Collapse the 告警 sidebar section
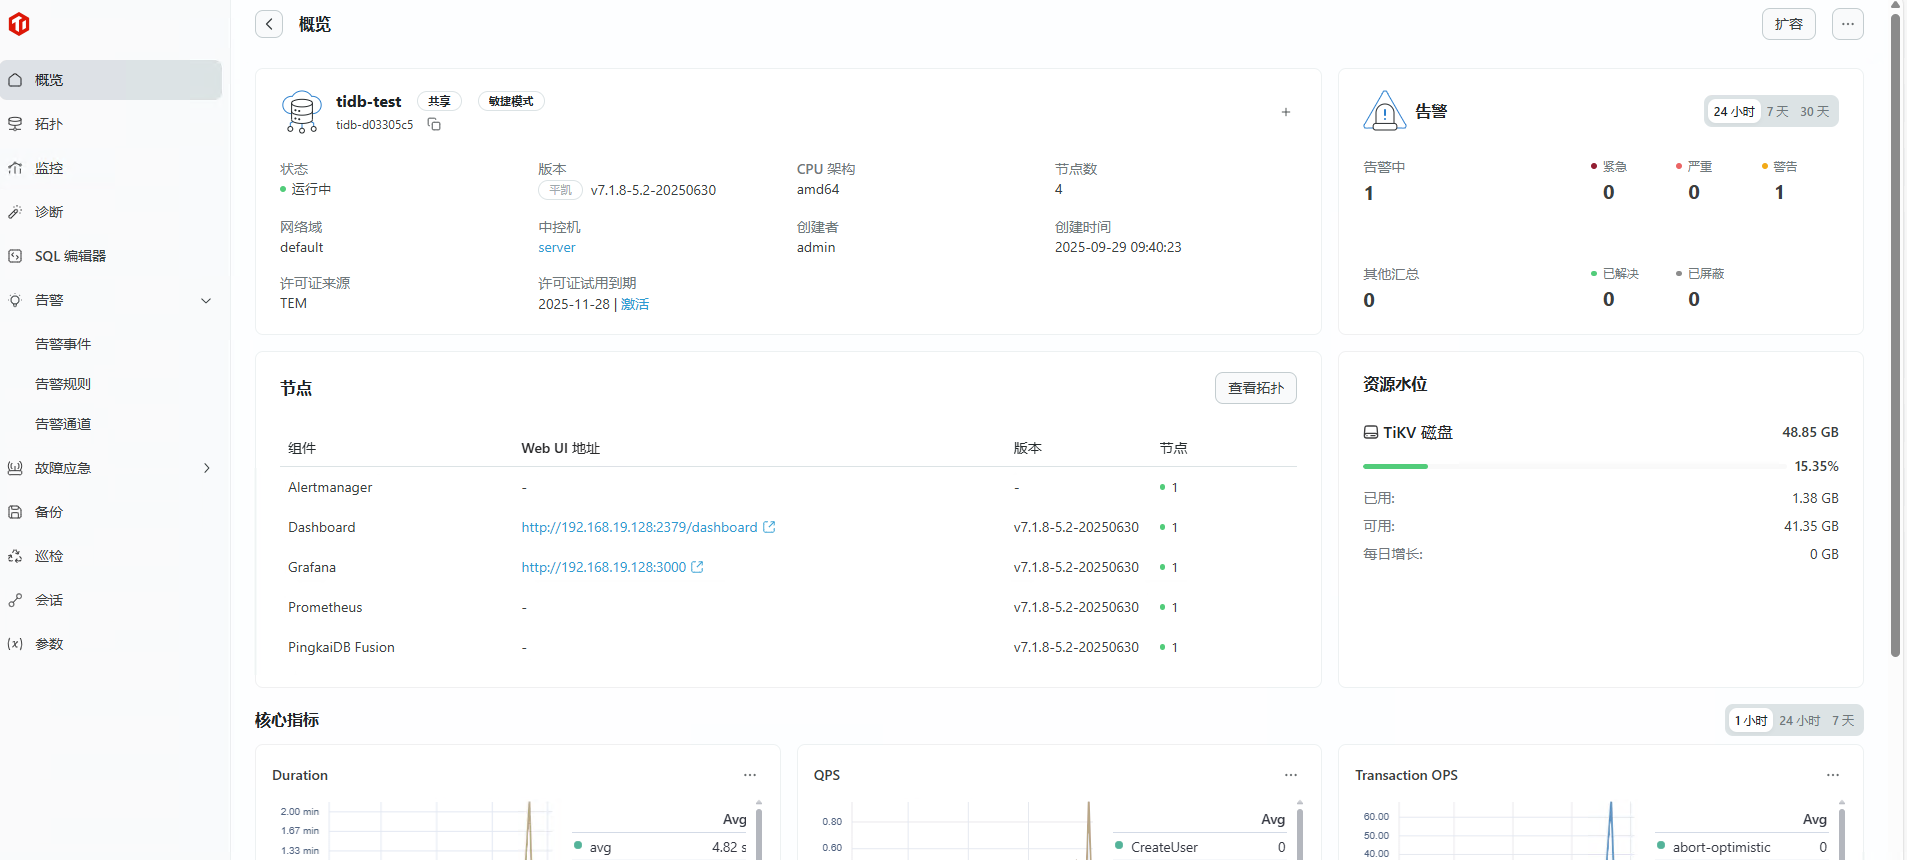Viewport: 1907px width, 860px height. tap(206, 300)
